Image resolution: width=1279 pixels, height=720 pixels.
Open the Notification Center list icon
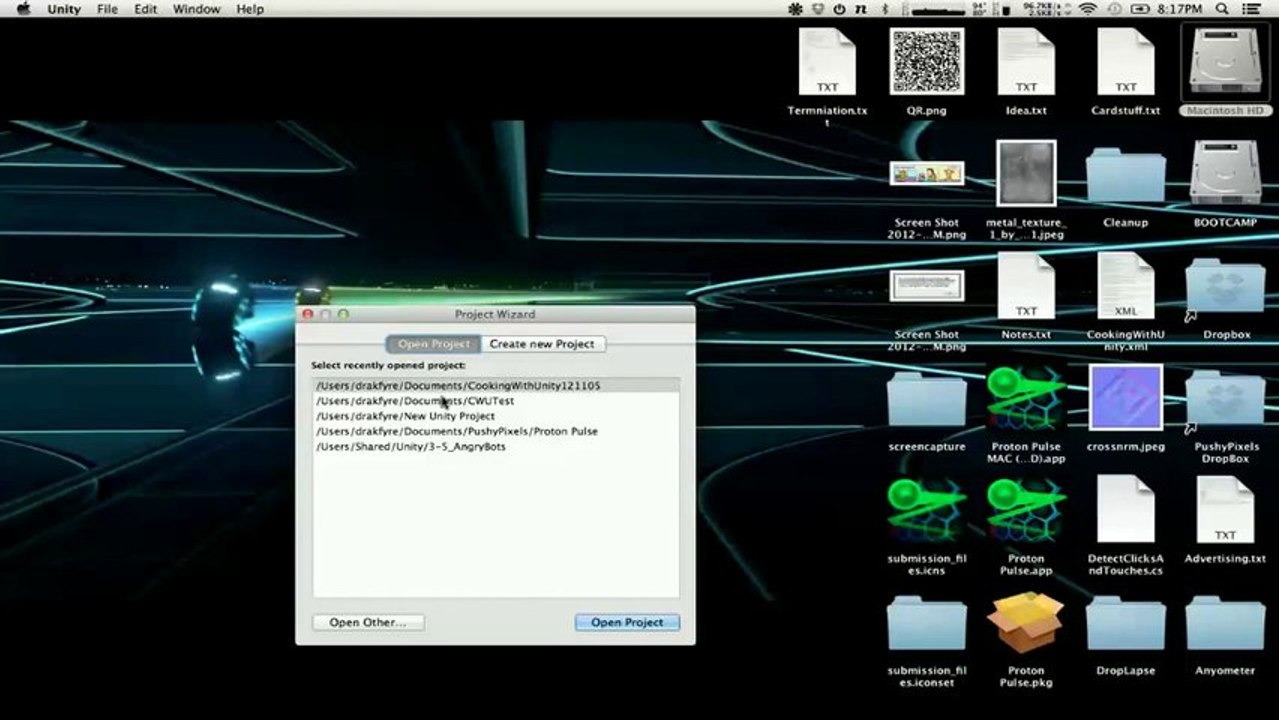coord(1253,9)
